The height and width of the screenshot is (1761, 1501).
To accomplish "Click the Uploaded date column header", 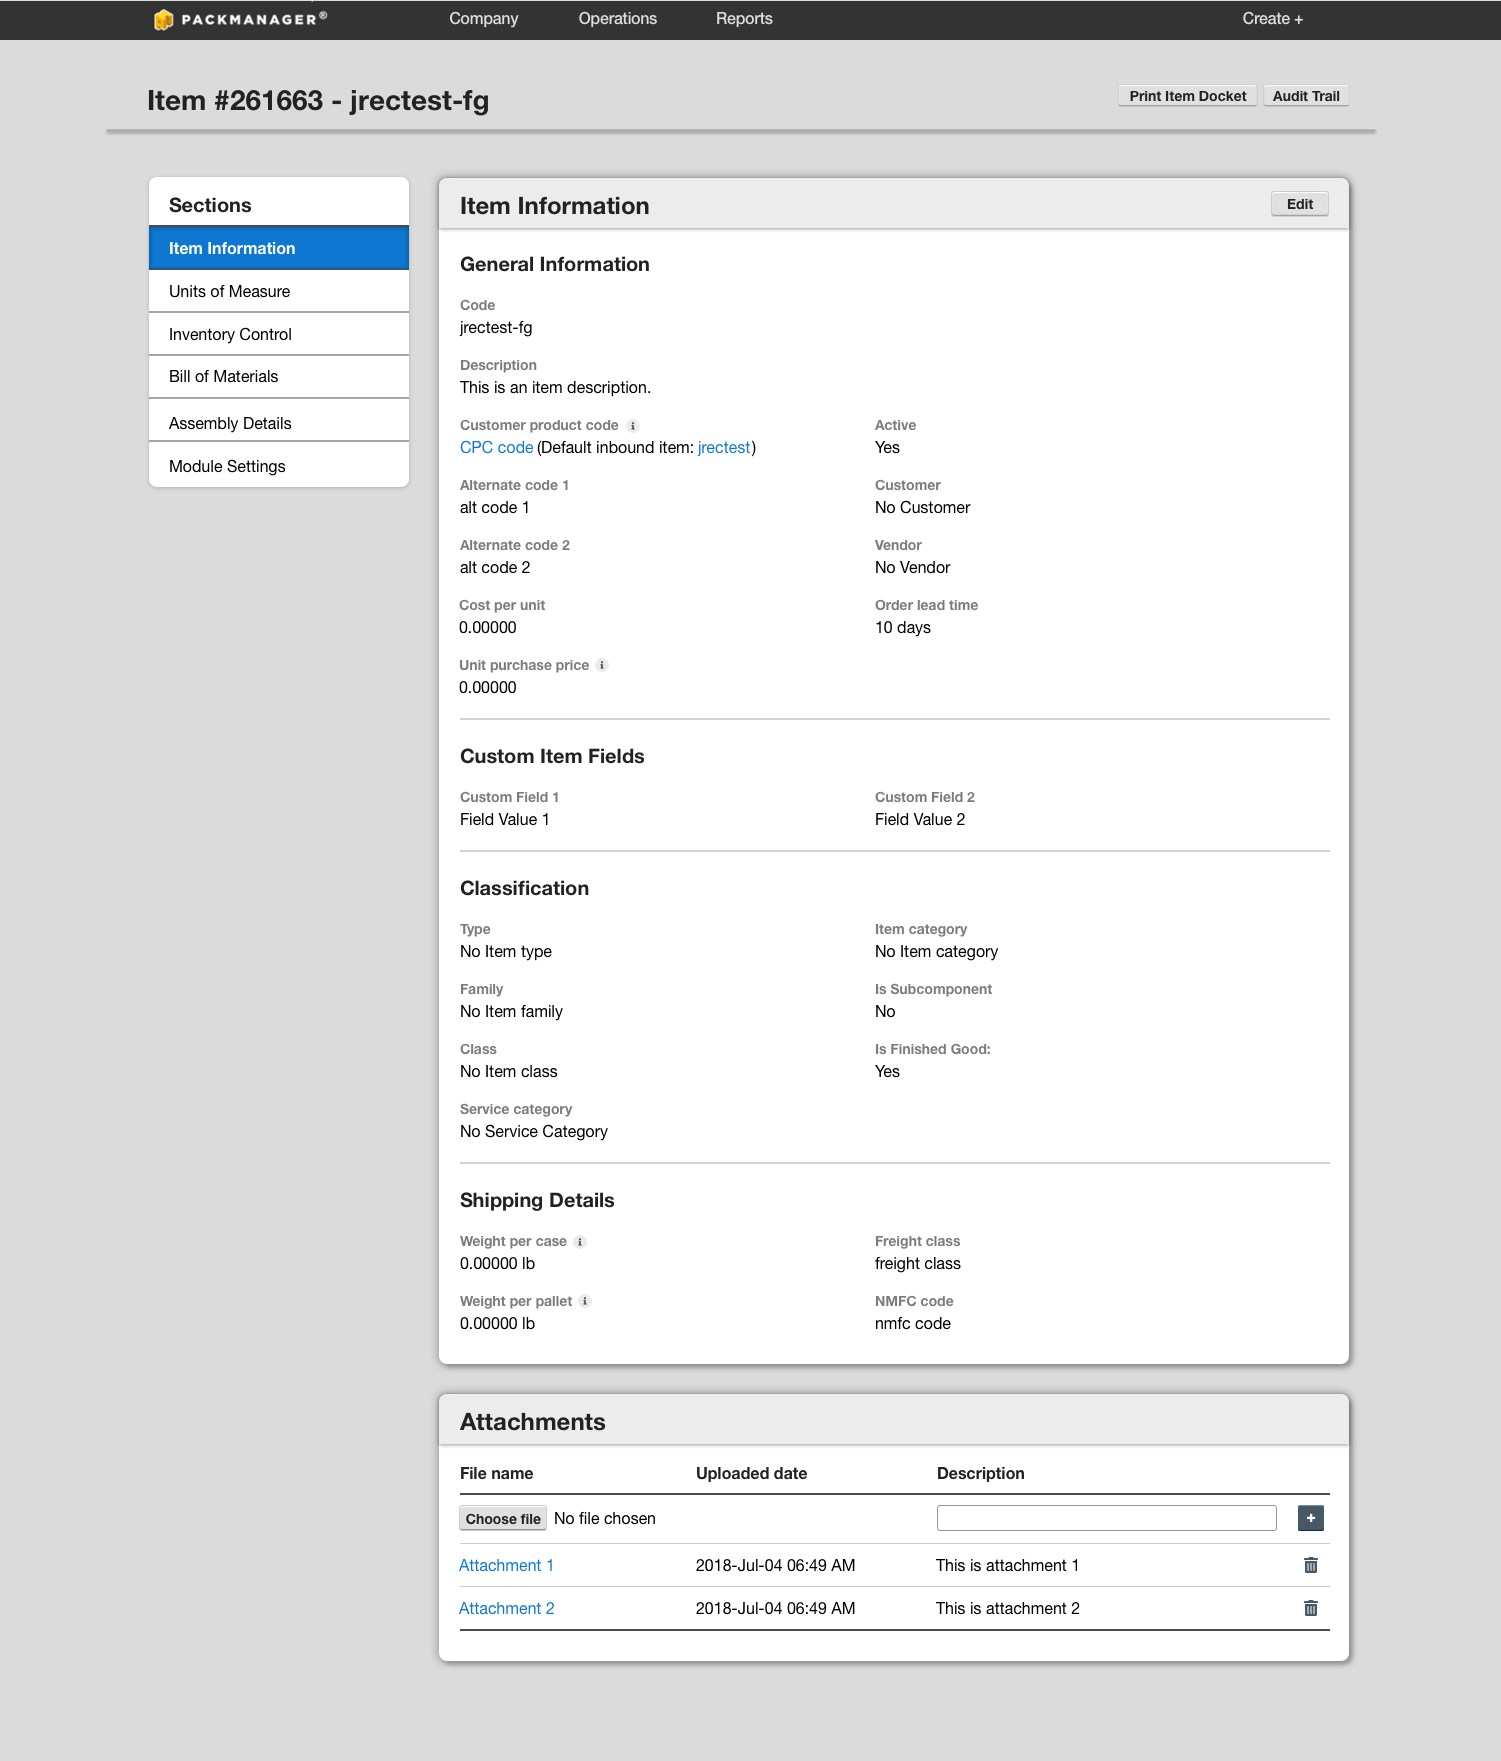I will [751, 1473].
